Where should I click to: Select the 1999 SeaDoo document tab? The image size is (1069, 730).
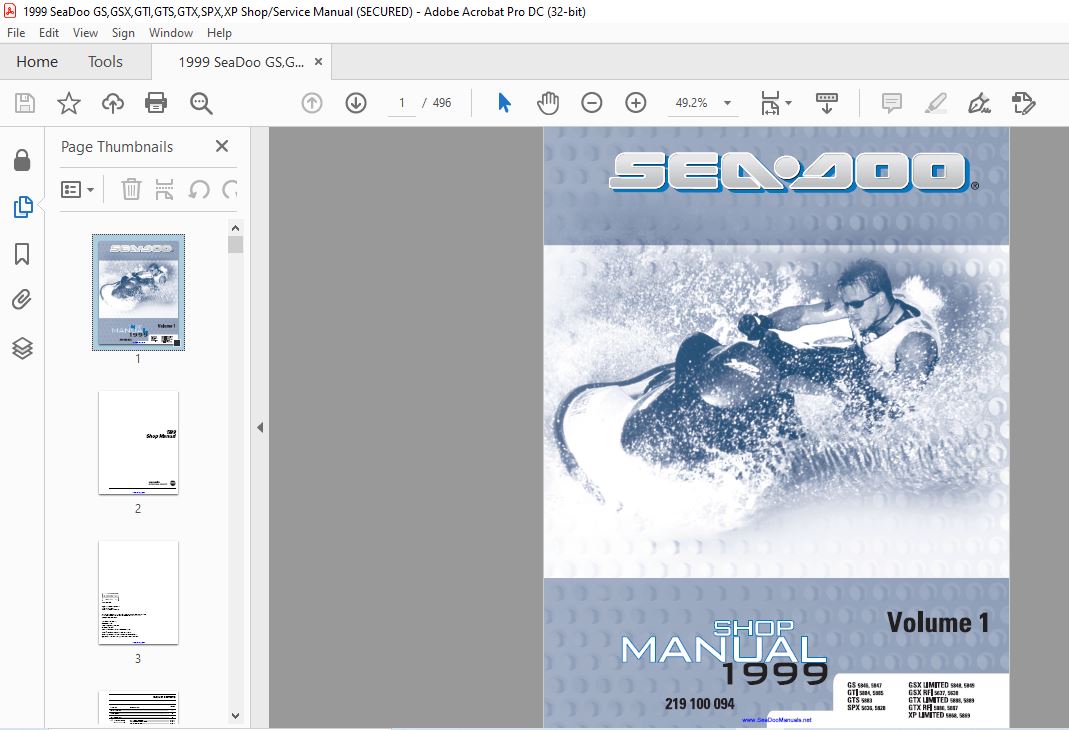click(241, 62)
